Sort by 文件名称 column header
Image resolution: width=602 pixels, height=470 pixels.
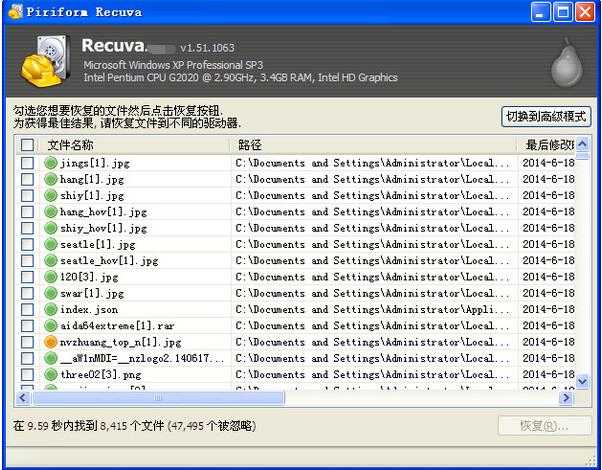[134, 145]
